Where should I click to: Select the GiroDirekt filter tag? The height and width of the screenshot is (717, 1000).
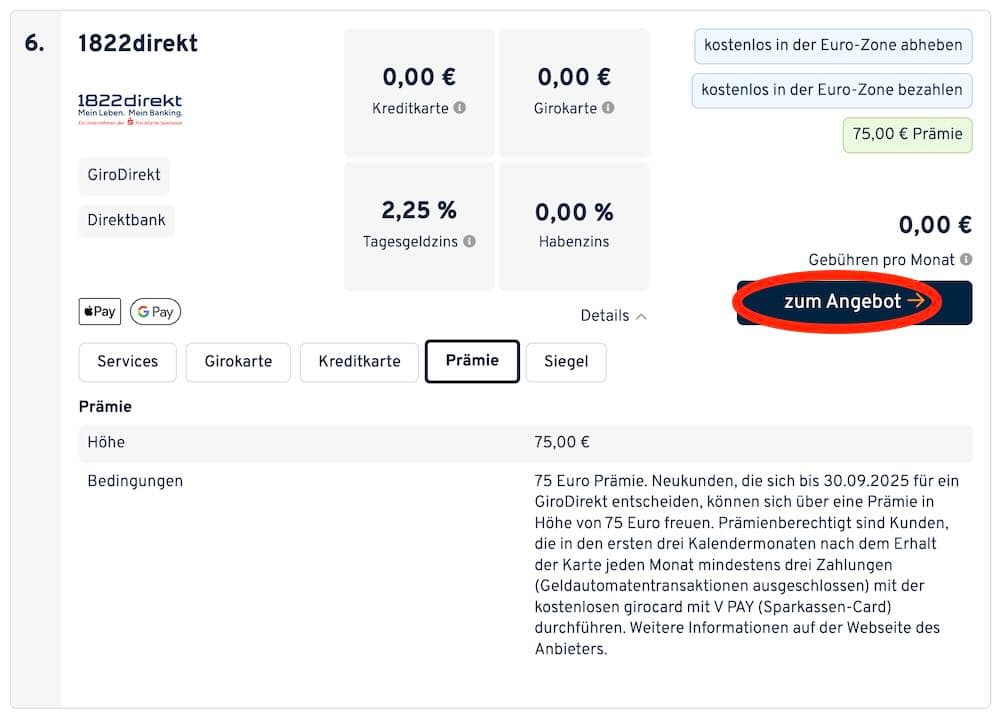[x=123, y=176]
